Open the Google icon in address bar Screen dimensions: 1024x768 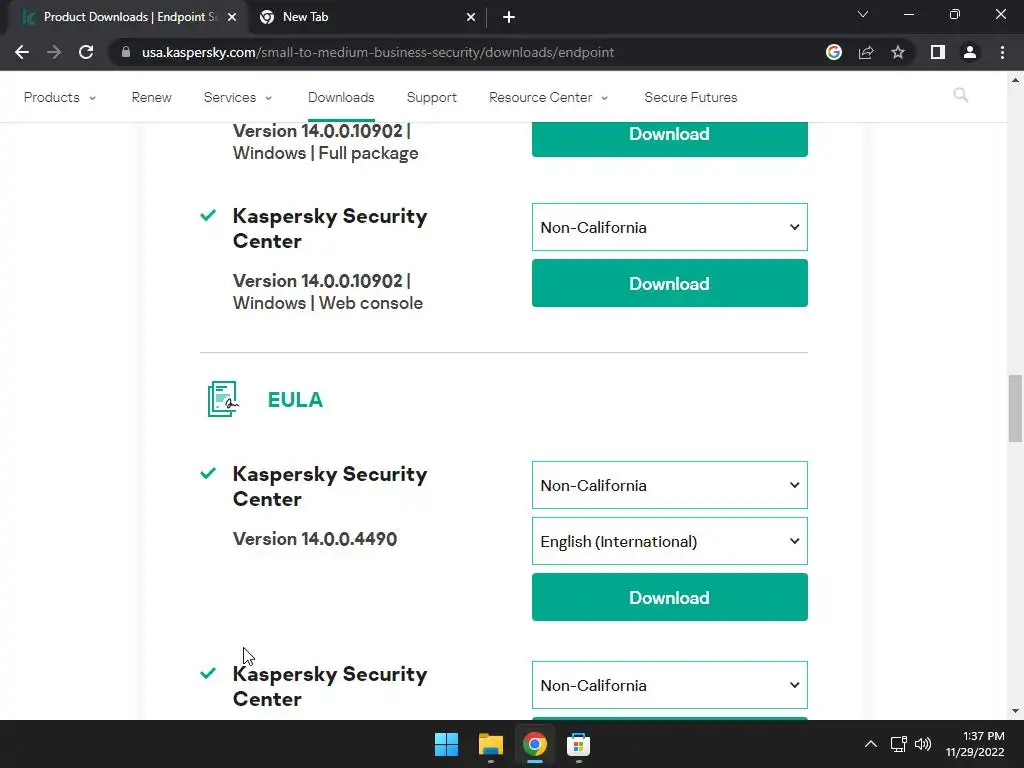click(x=833, y=52)
